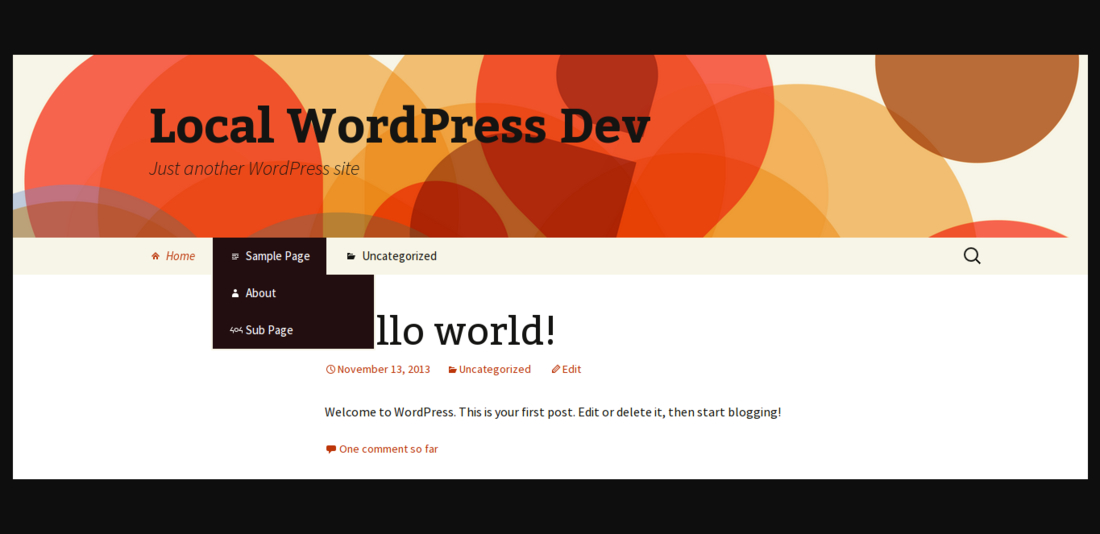The height and width of the screenshot is (534, 1100).
Task: Click the tagline Just another WordPress site
Action: click(254, 168)
